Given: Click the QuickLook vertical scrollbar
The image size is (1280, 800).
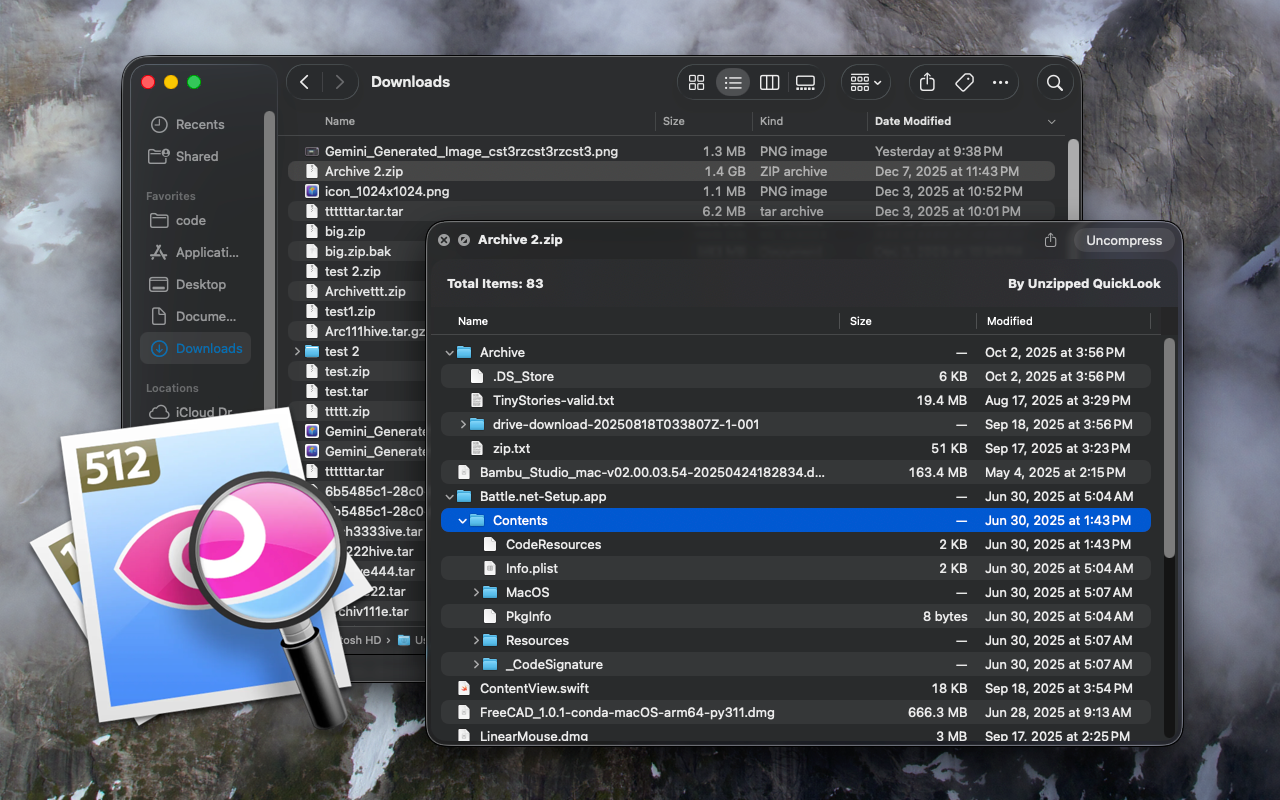Looking at the screenshot, I should tap(1170, 449).
